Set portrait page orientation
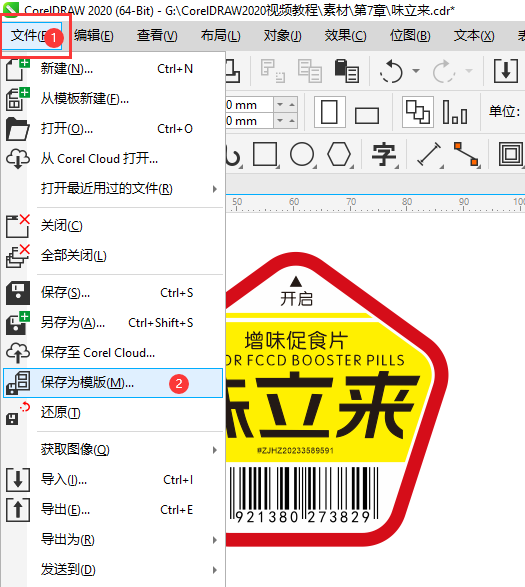Viewport: 525px width, 587px height. click(329, 112)
